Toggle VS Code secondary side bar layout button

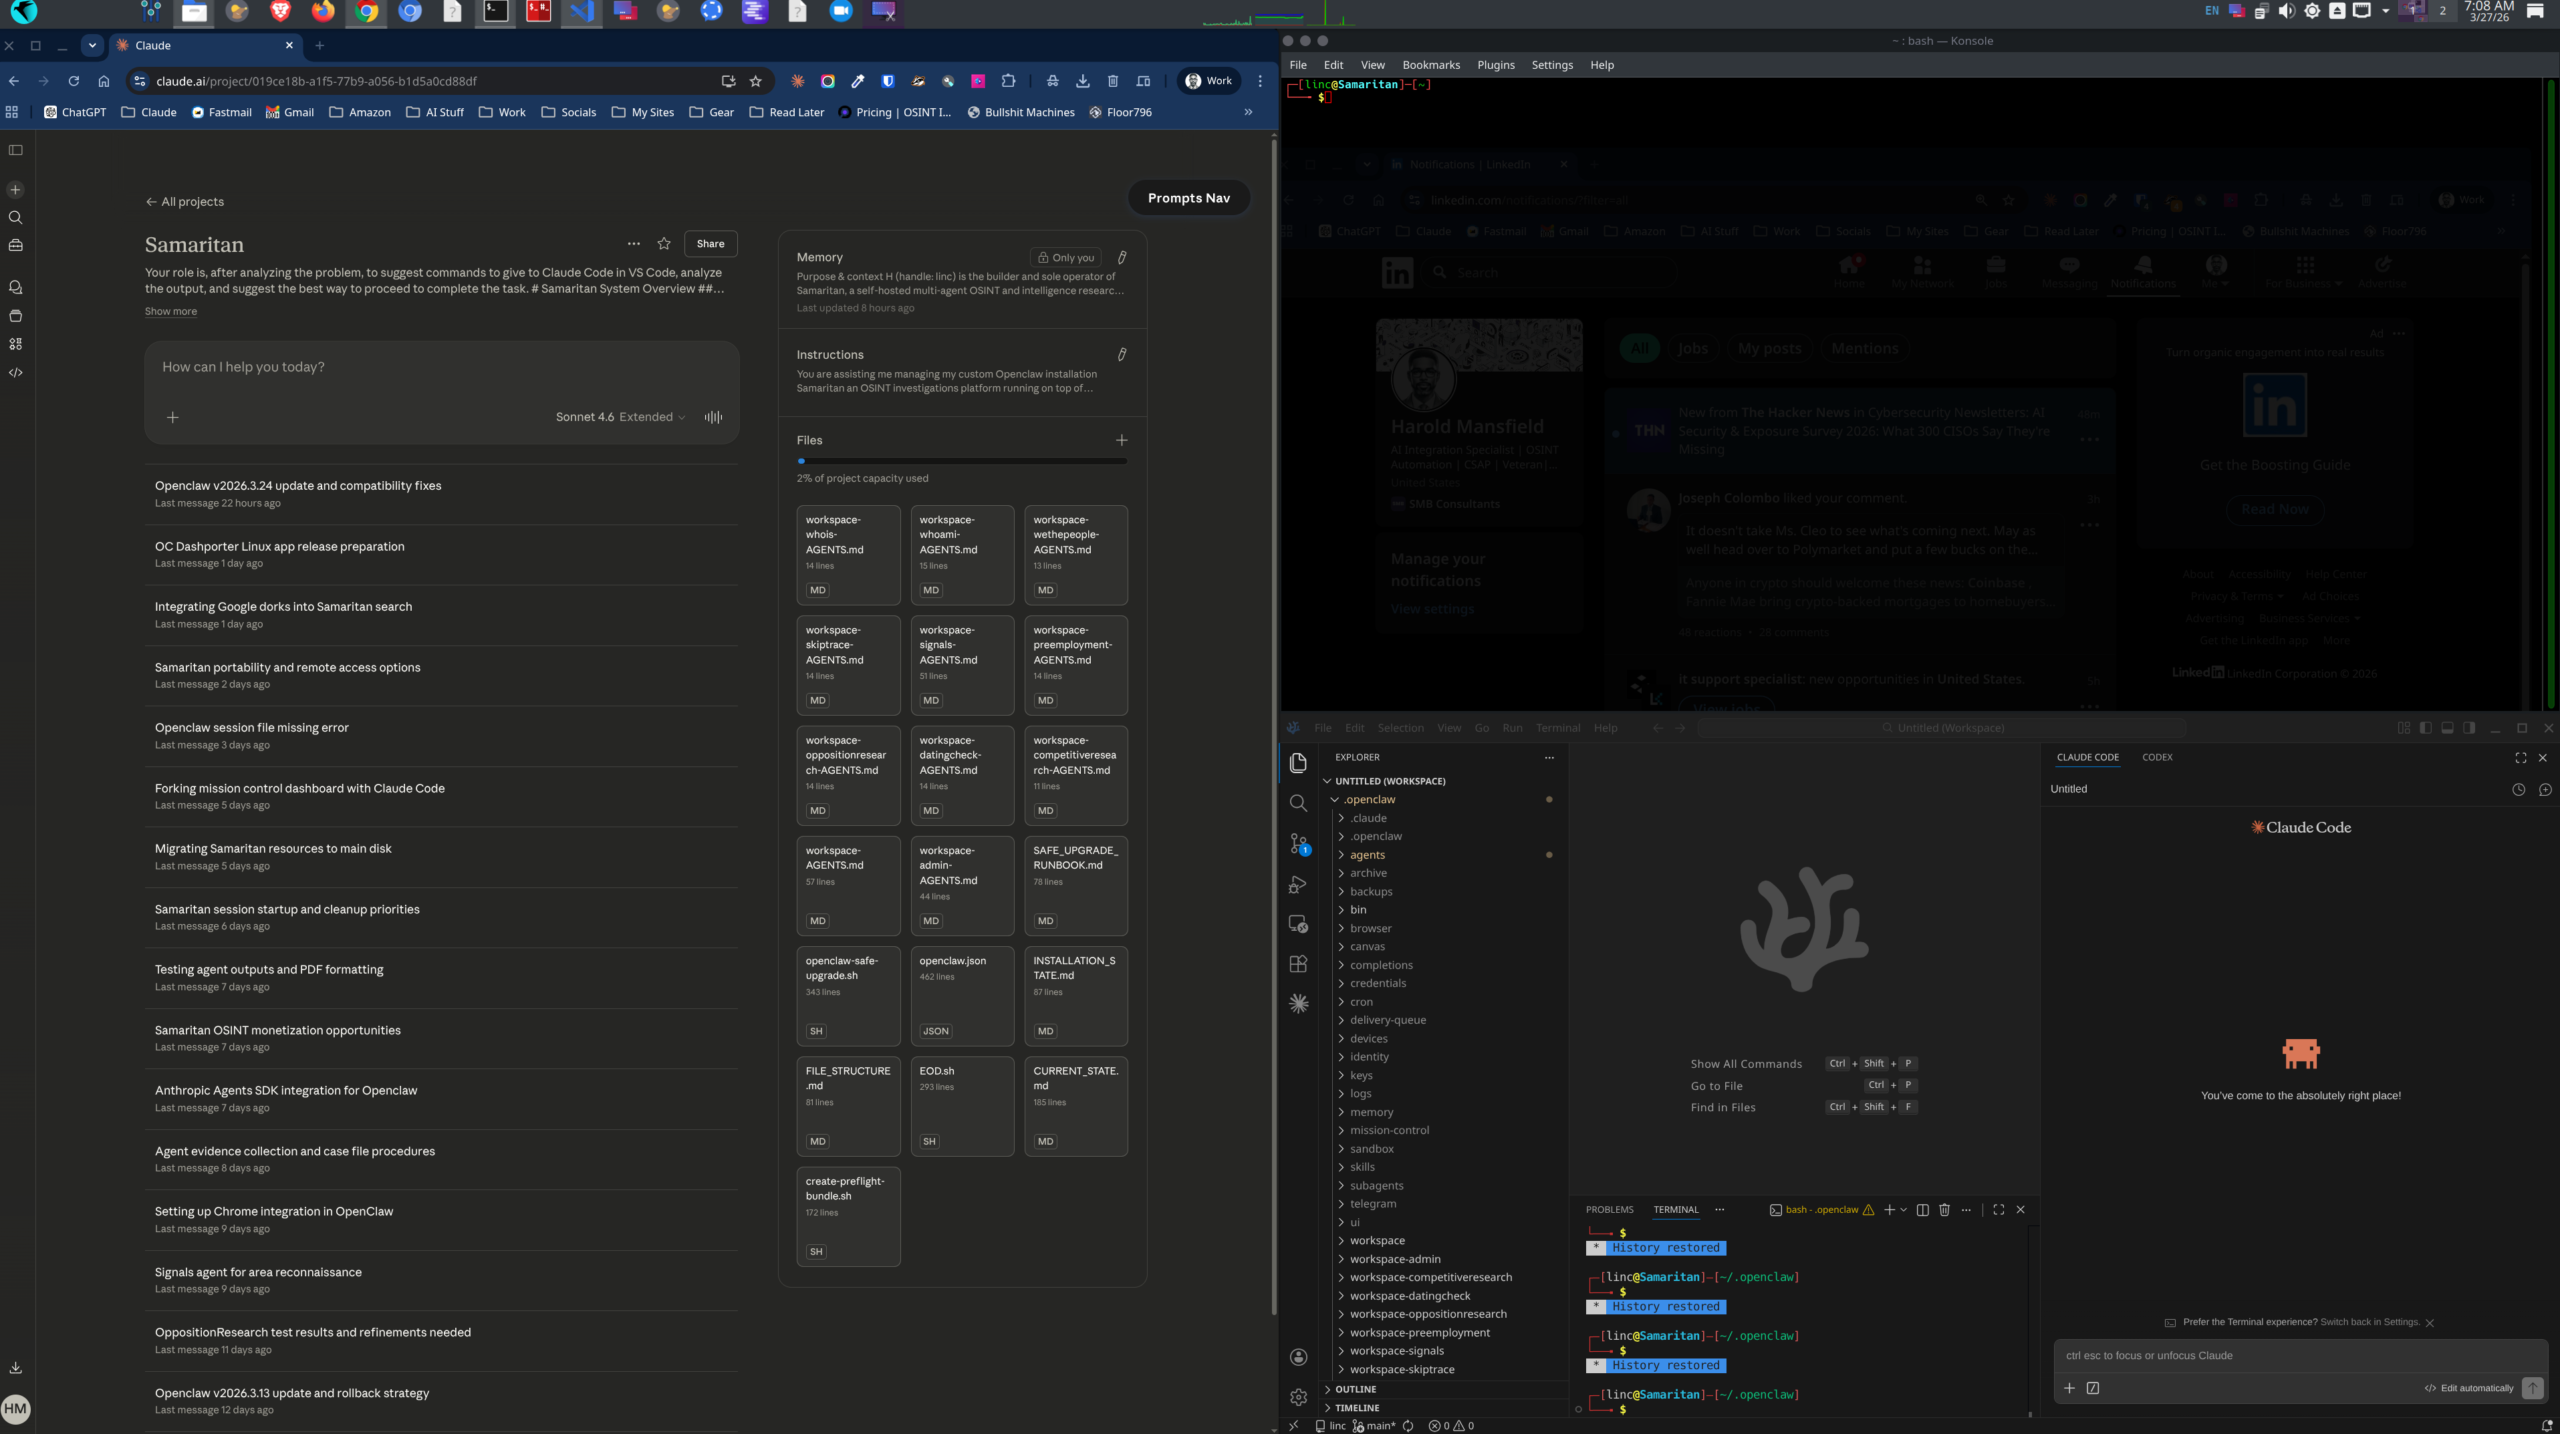point(2469,728)
